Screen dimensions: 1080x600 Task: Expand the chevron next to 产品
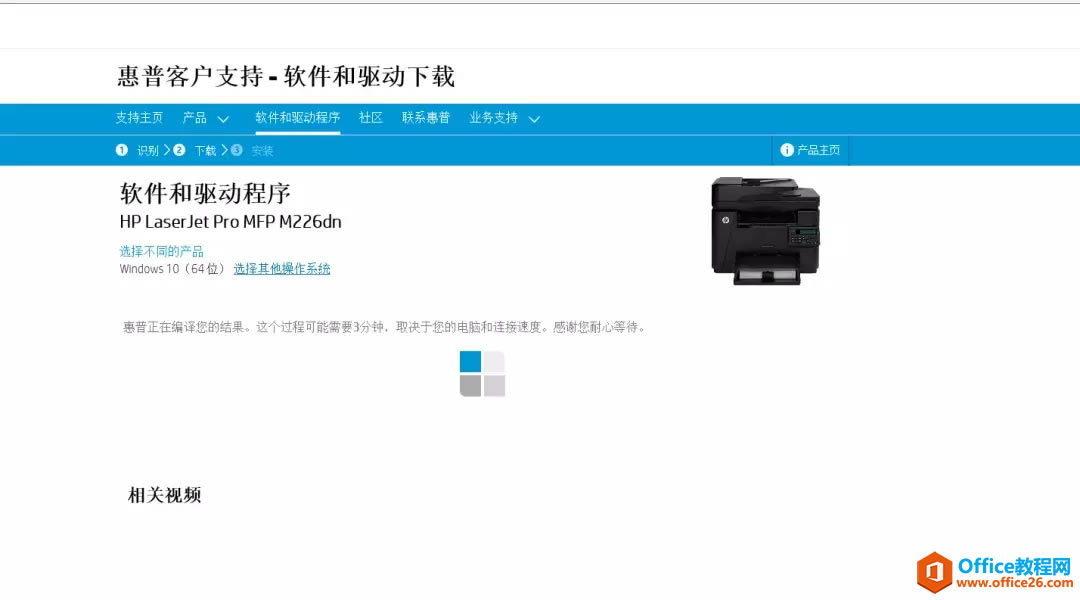point(223,119)
